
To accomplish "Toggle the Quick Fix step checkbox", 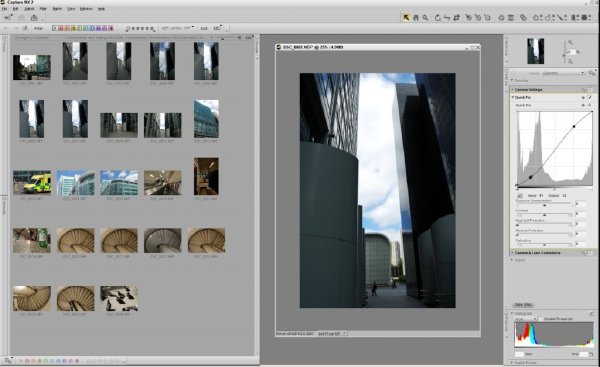I will point(590,98).
